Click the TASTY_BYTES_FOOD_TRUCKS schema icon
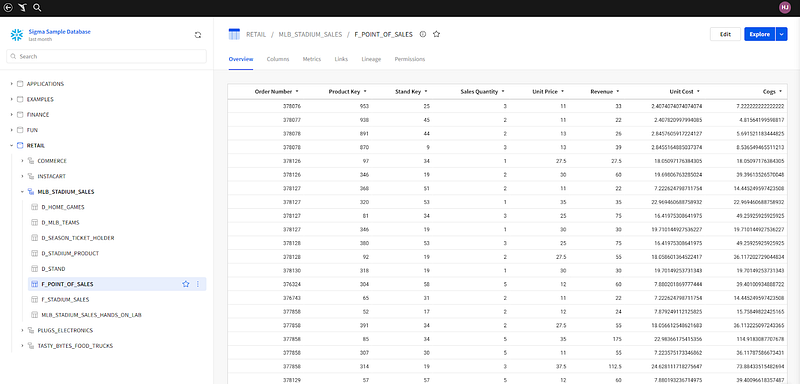The height and width of the screenshot is (384, 800). (x=31, y=345)
